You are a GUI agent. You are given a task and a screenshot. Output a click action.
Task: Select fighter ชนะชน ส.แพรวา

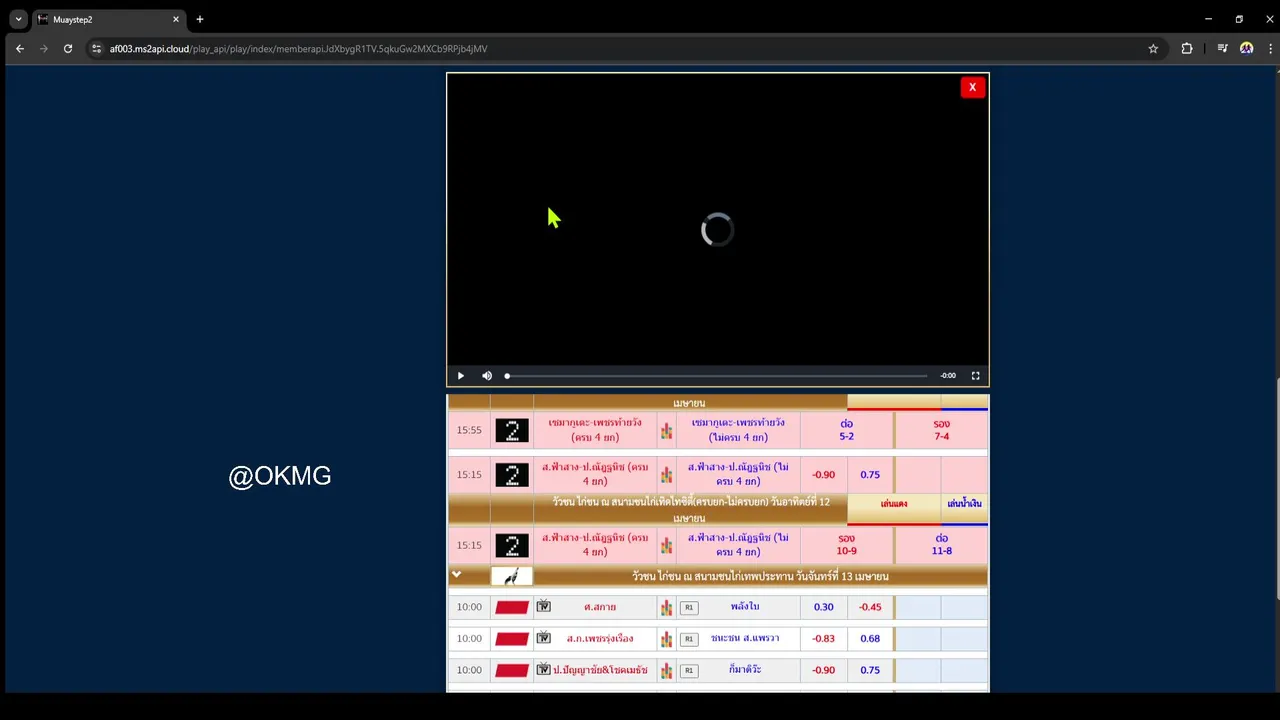pyautogui.click(x=745, y=639)
